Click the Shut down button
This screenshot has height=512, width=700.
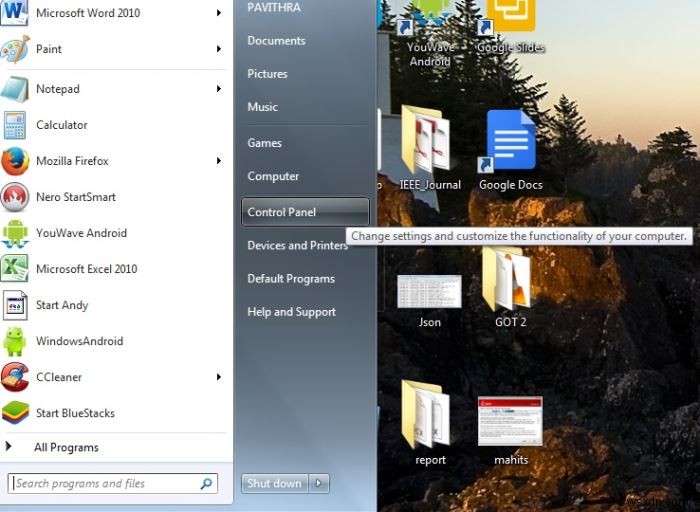[275, 483]
